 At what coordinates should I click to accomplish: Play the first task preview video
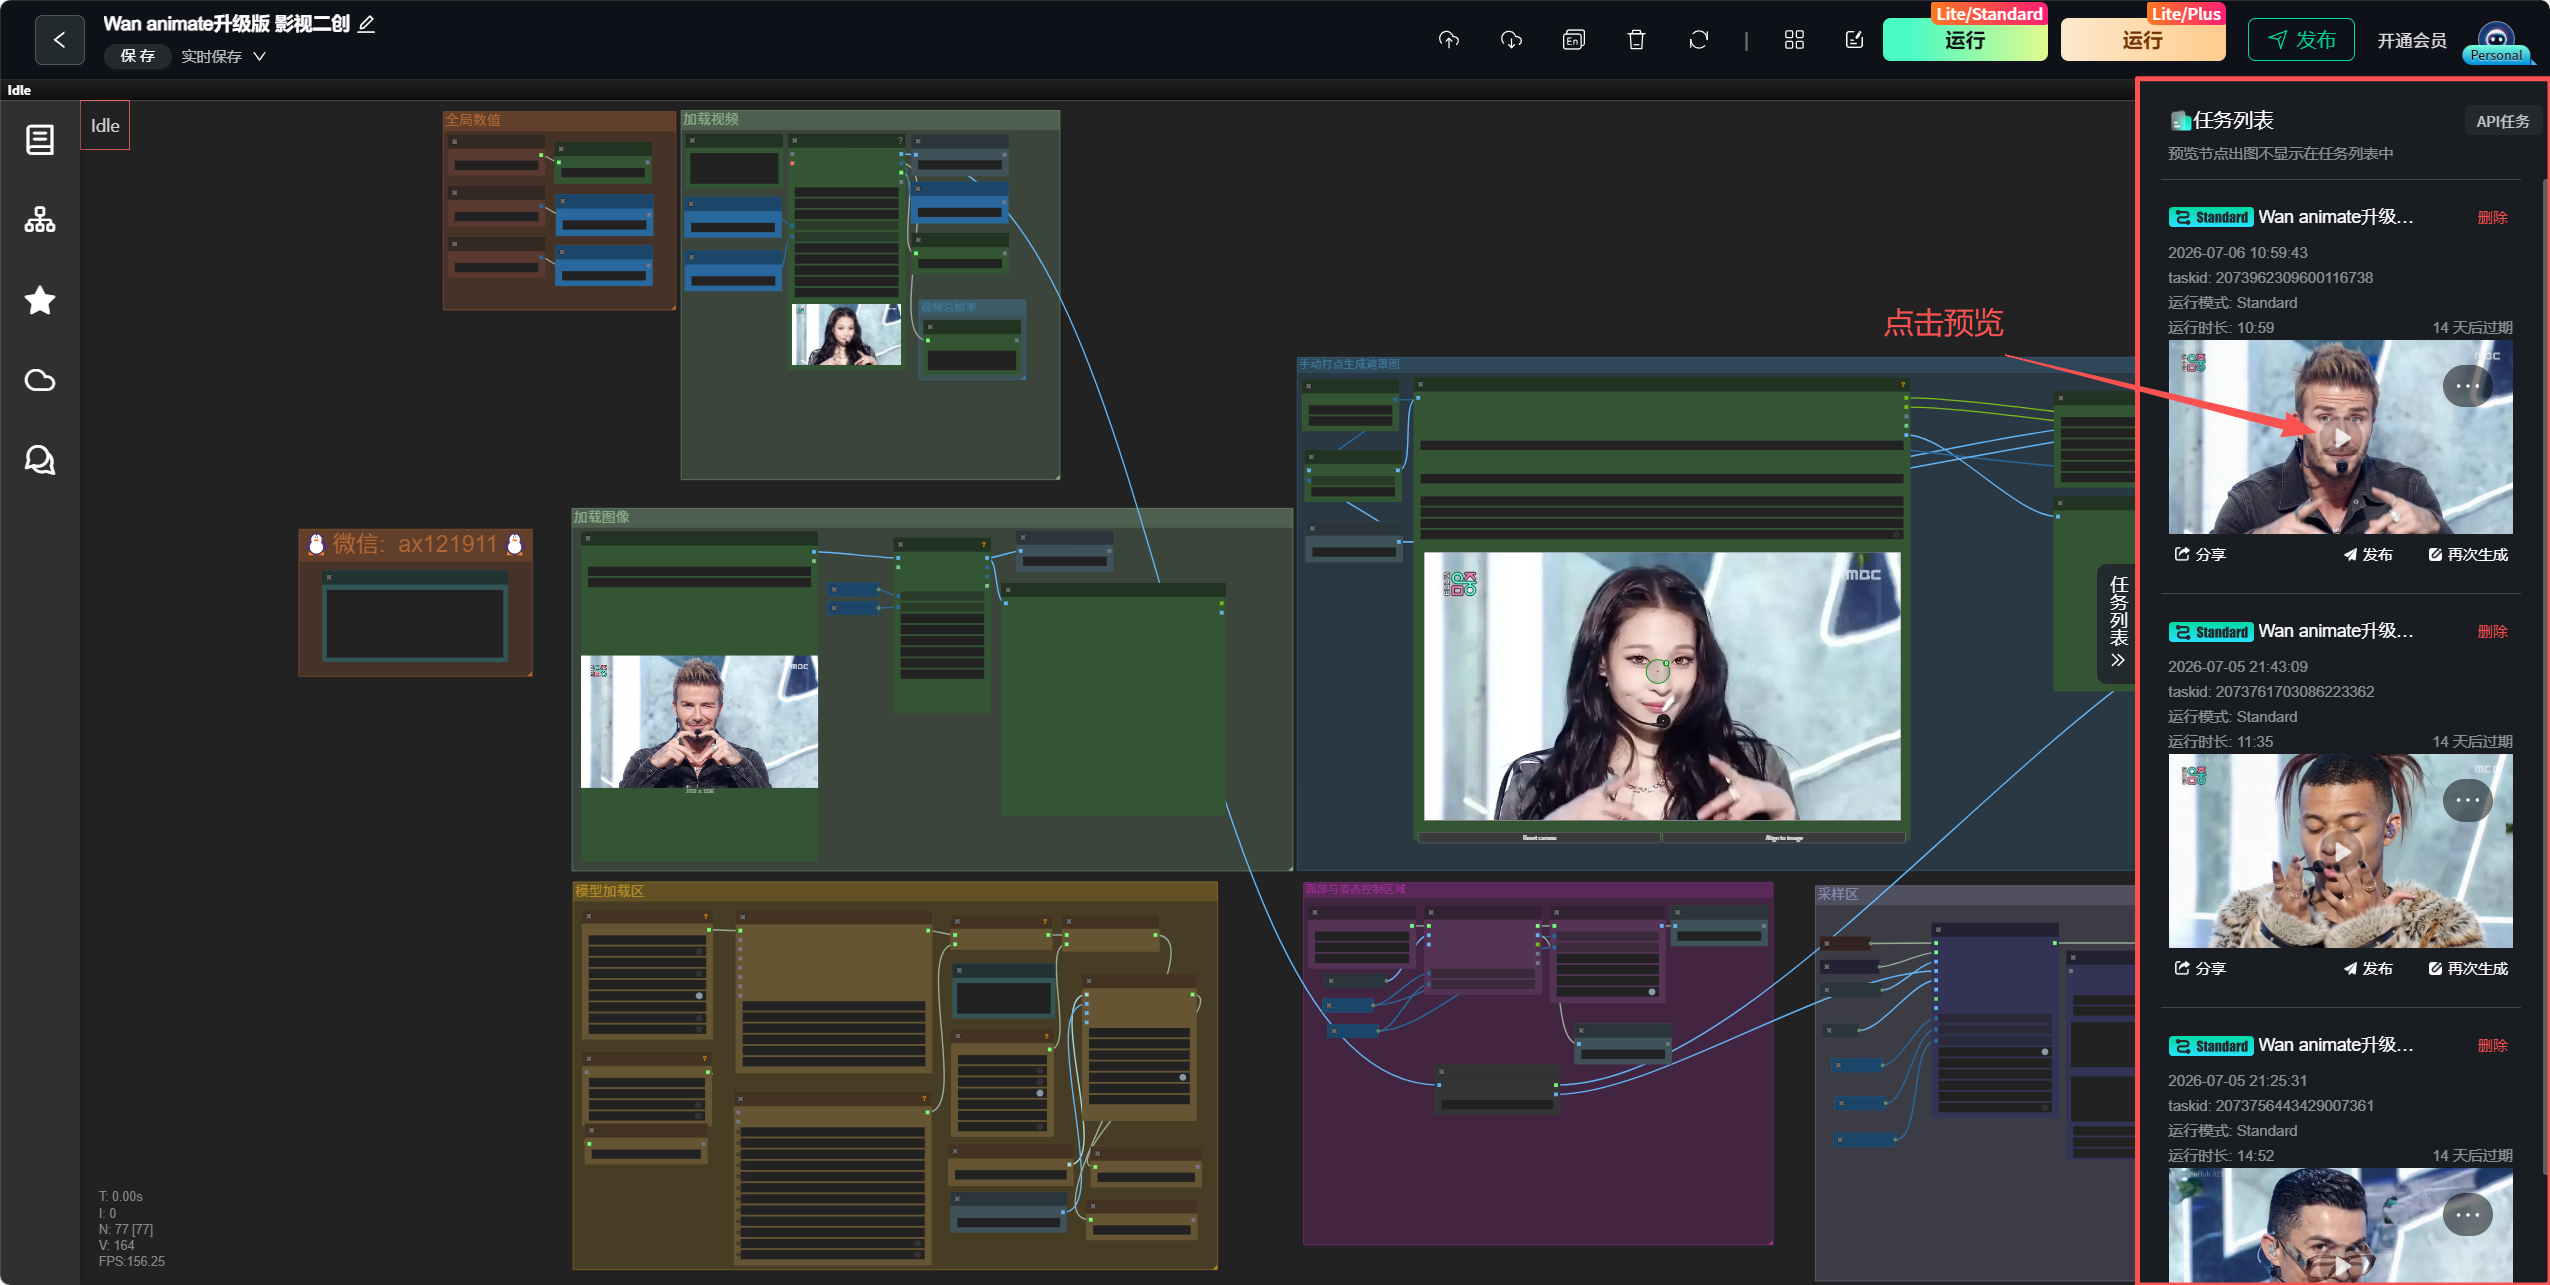2340,438
